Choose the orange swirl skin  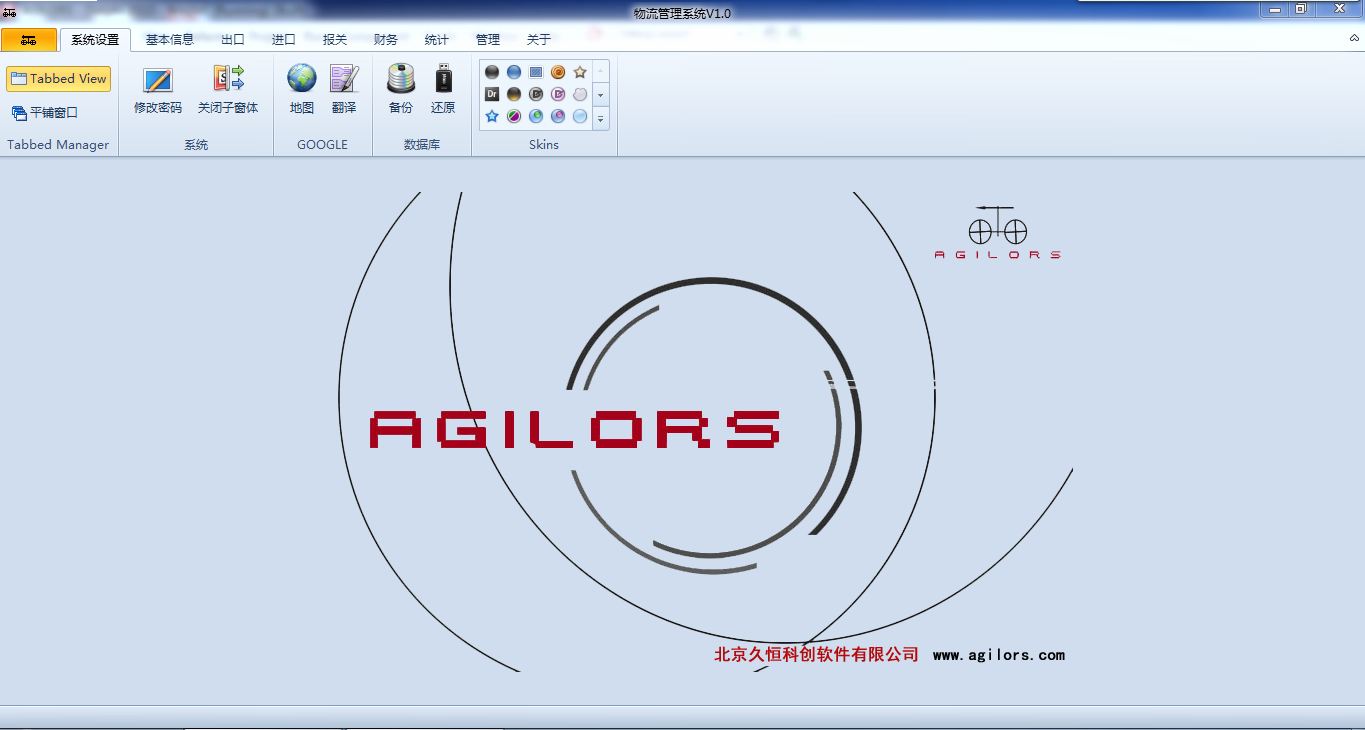558,72
